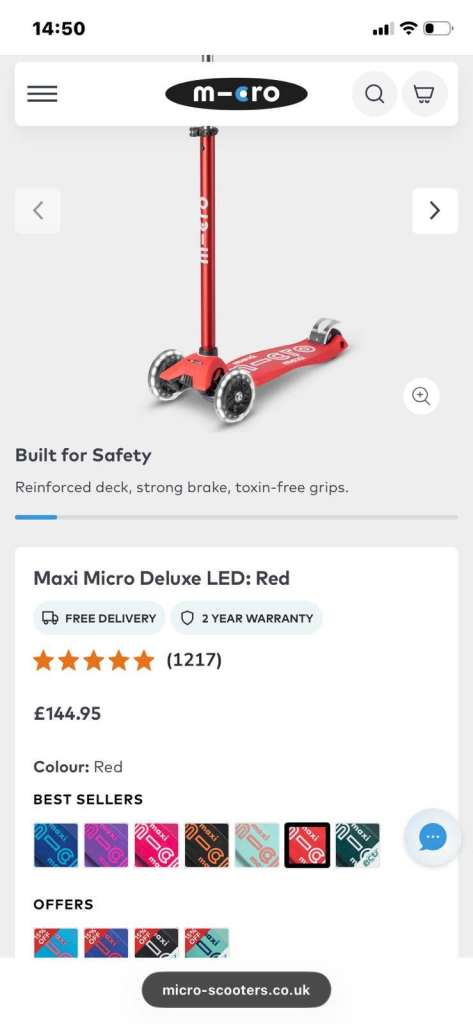Click the Free Delivery badge
473x1024 pixels.
(99, 618)
